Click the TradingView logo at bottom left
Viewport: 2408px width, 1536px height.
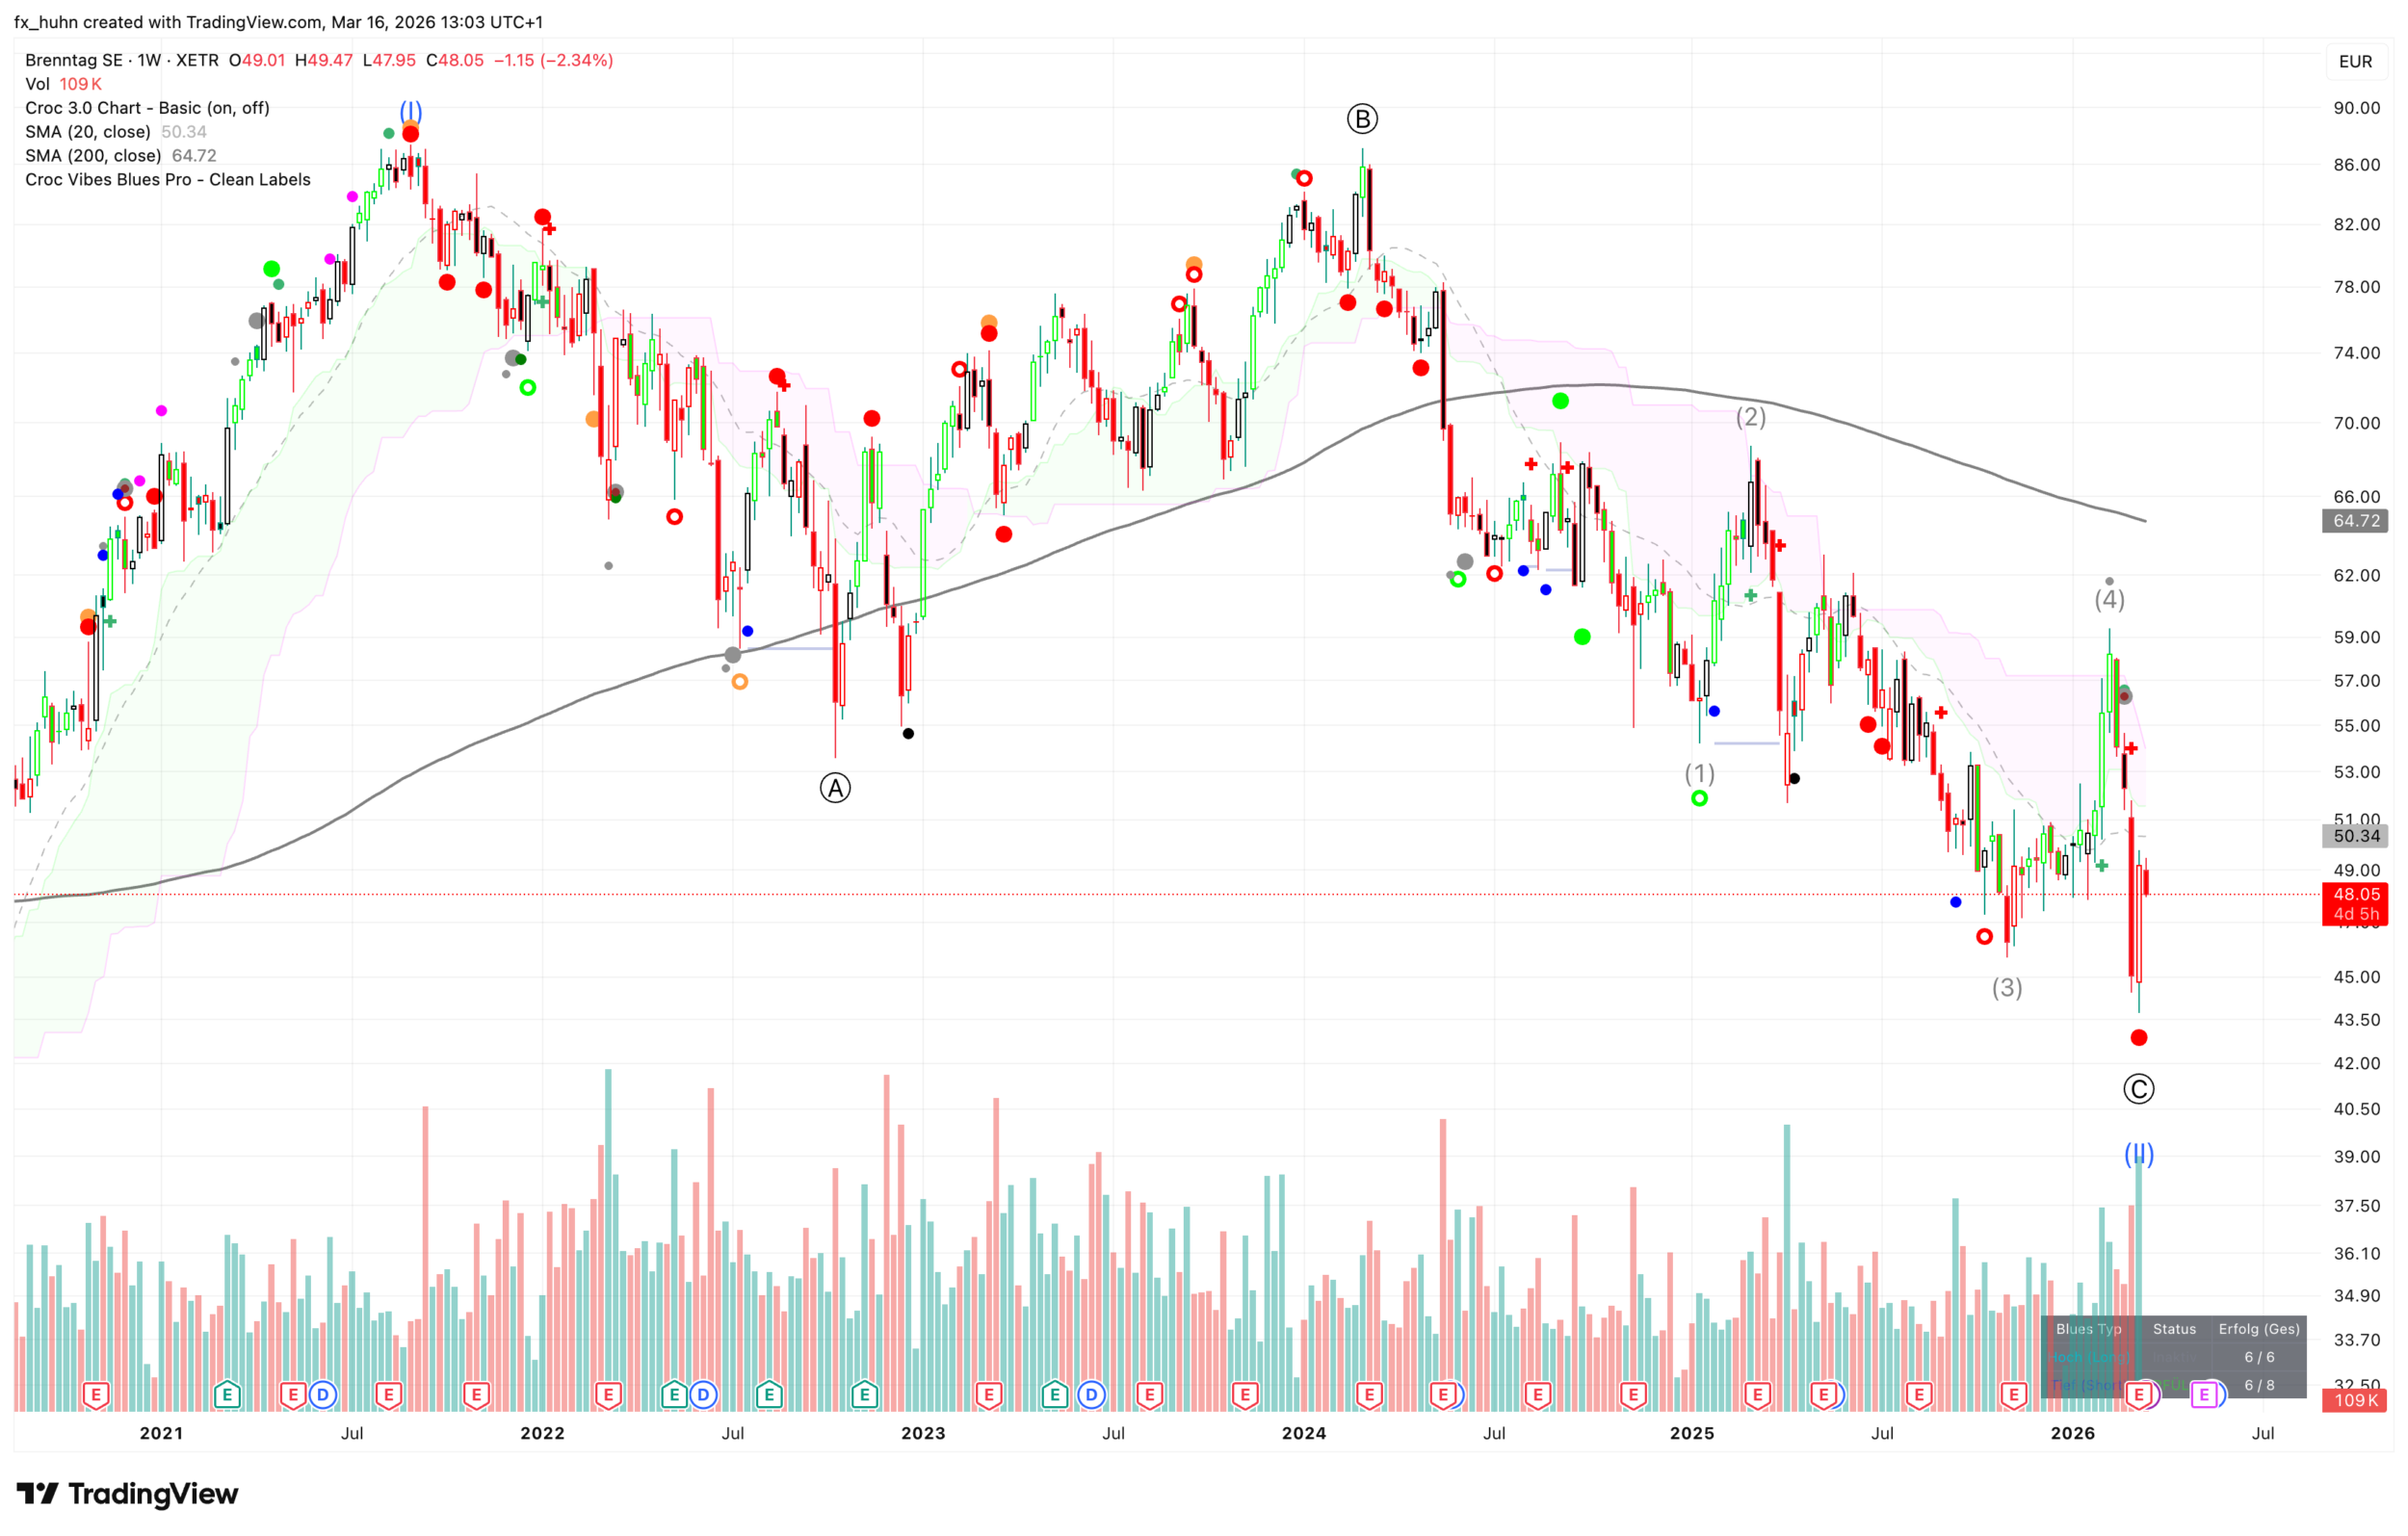coord(127,1493)
